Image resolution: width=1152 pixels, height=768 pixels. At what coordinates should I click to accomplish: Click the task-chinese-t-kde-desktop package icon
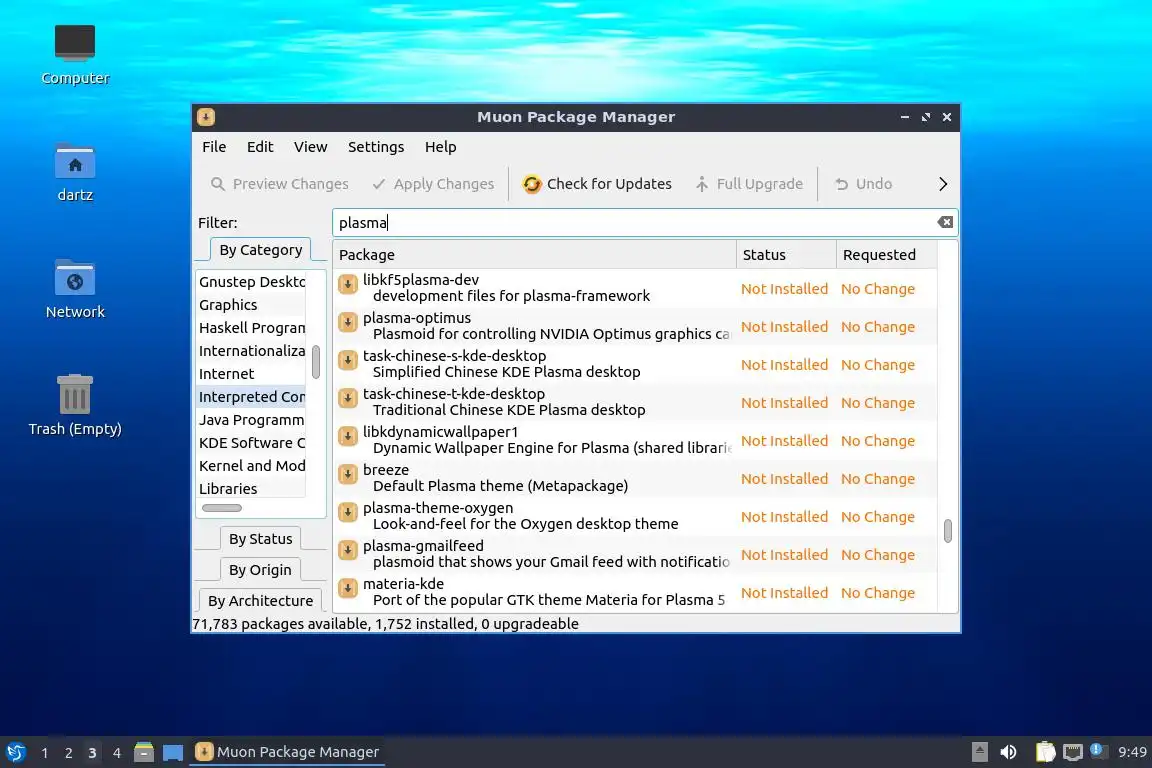348,398
